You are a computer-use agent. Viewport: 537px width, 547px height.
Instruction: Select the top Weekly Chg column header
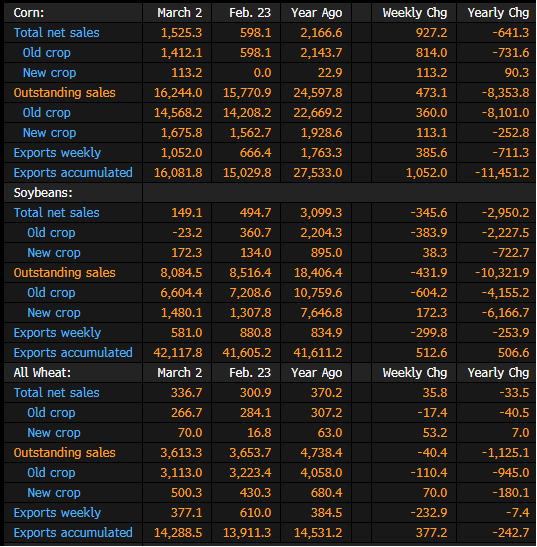415,13
